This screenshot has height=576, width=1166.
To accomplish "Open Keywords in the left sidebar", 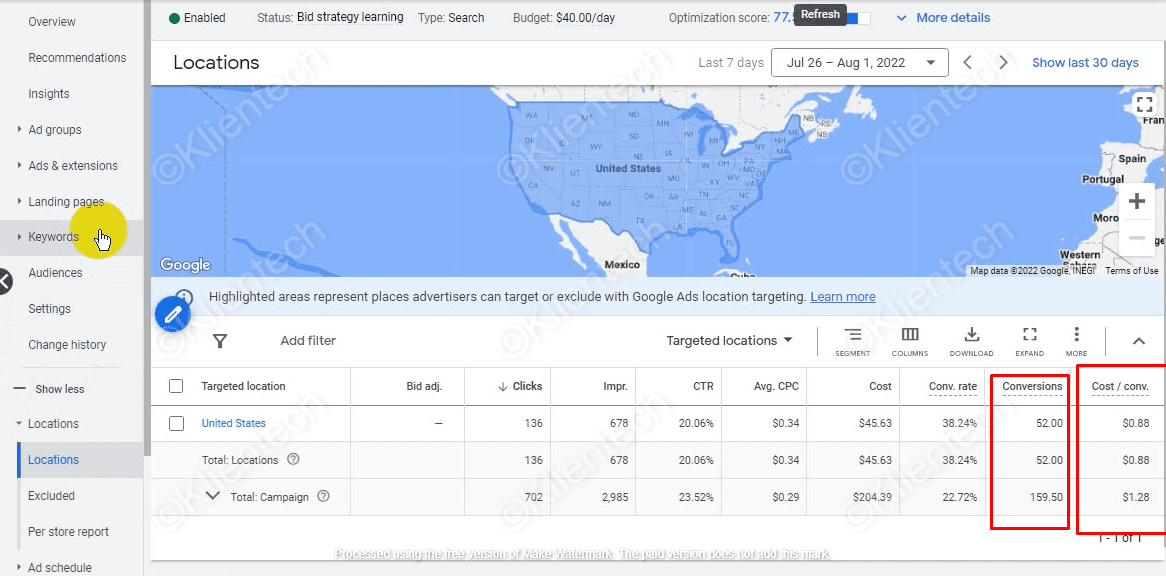I will pyautogui.click(x=53, y=237).
